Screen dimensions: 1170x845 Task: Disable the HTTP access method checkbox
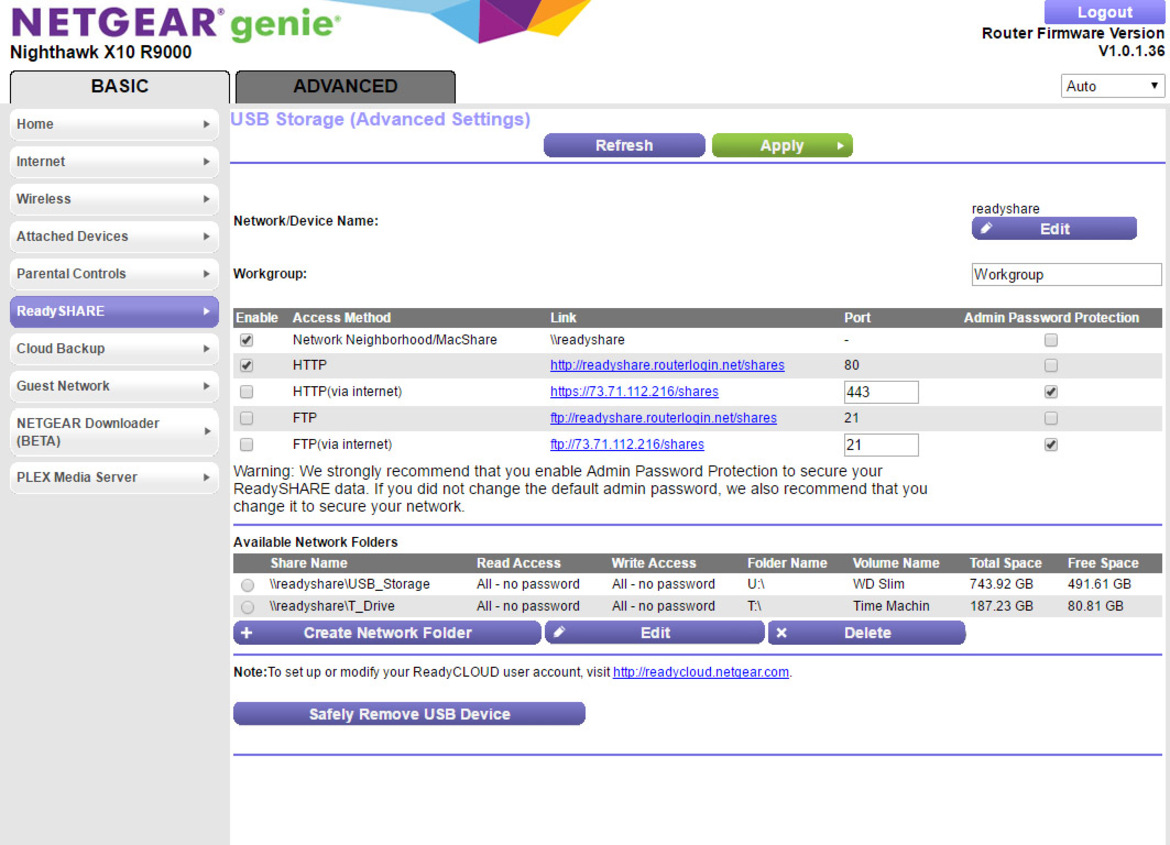pos(246,366)
